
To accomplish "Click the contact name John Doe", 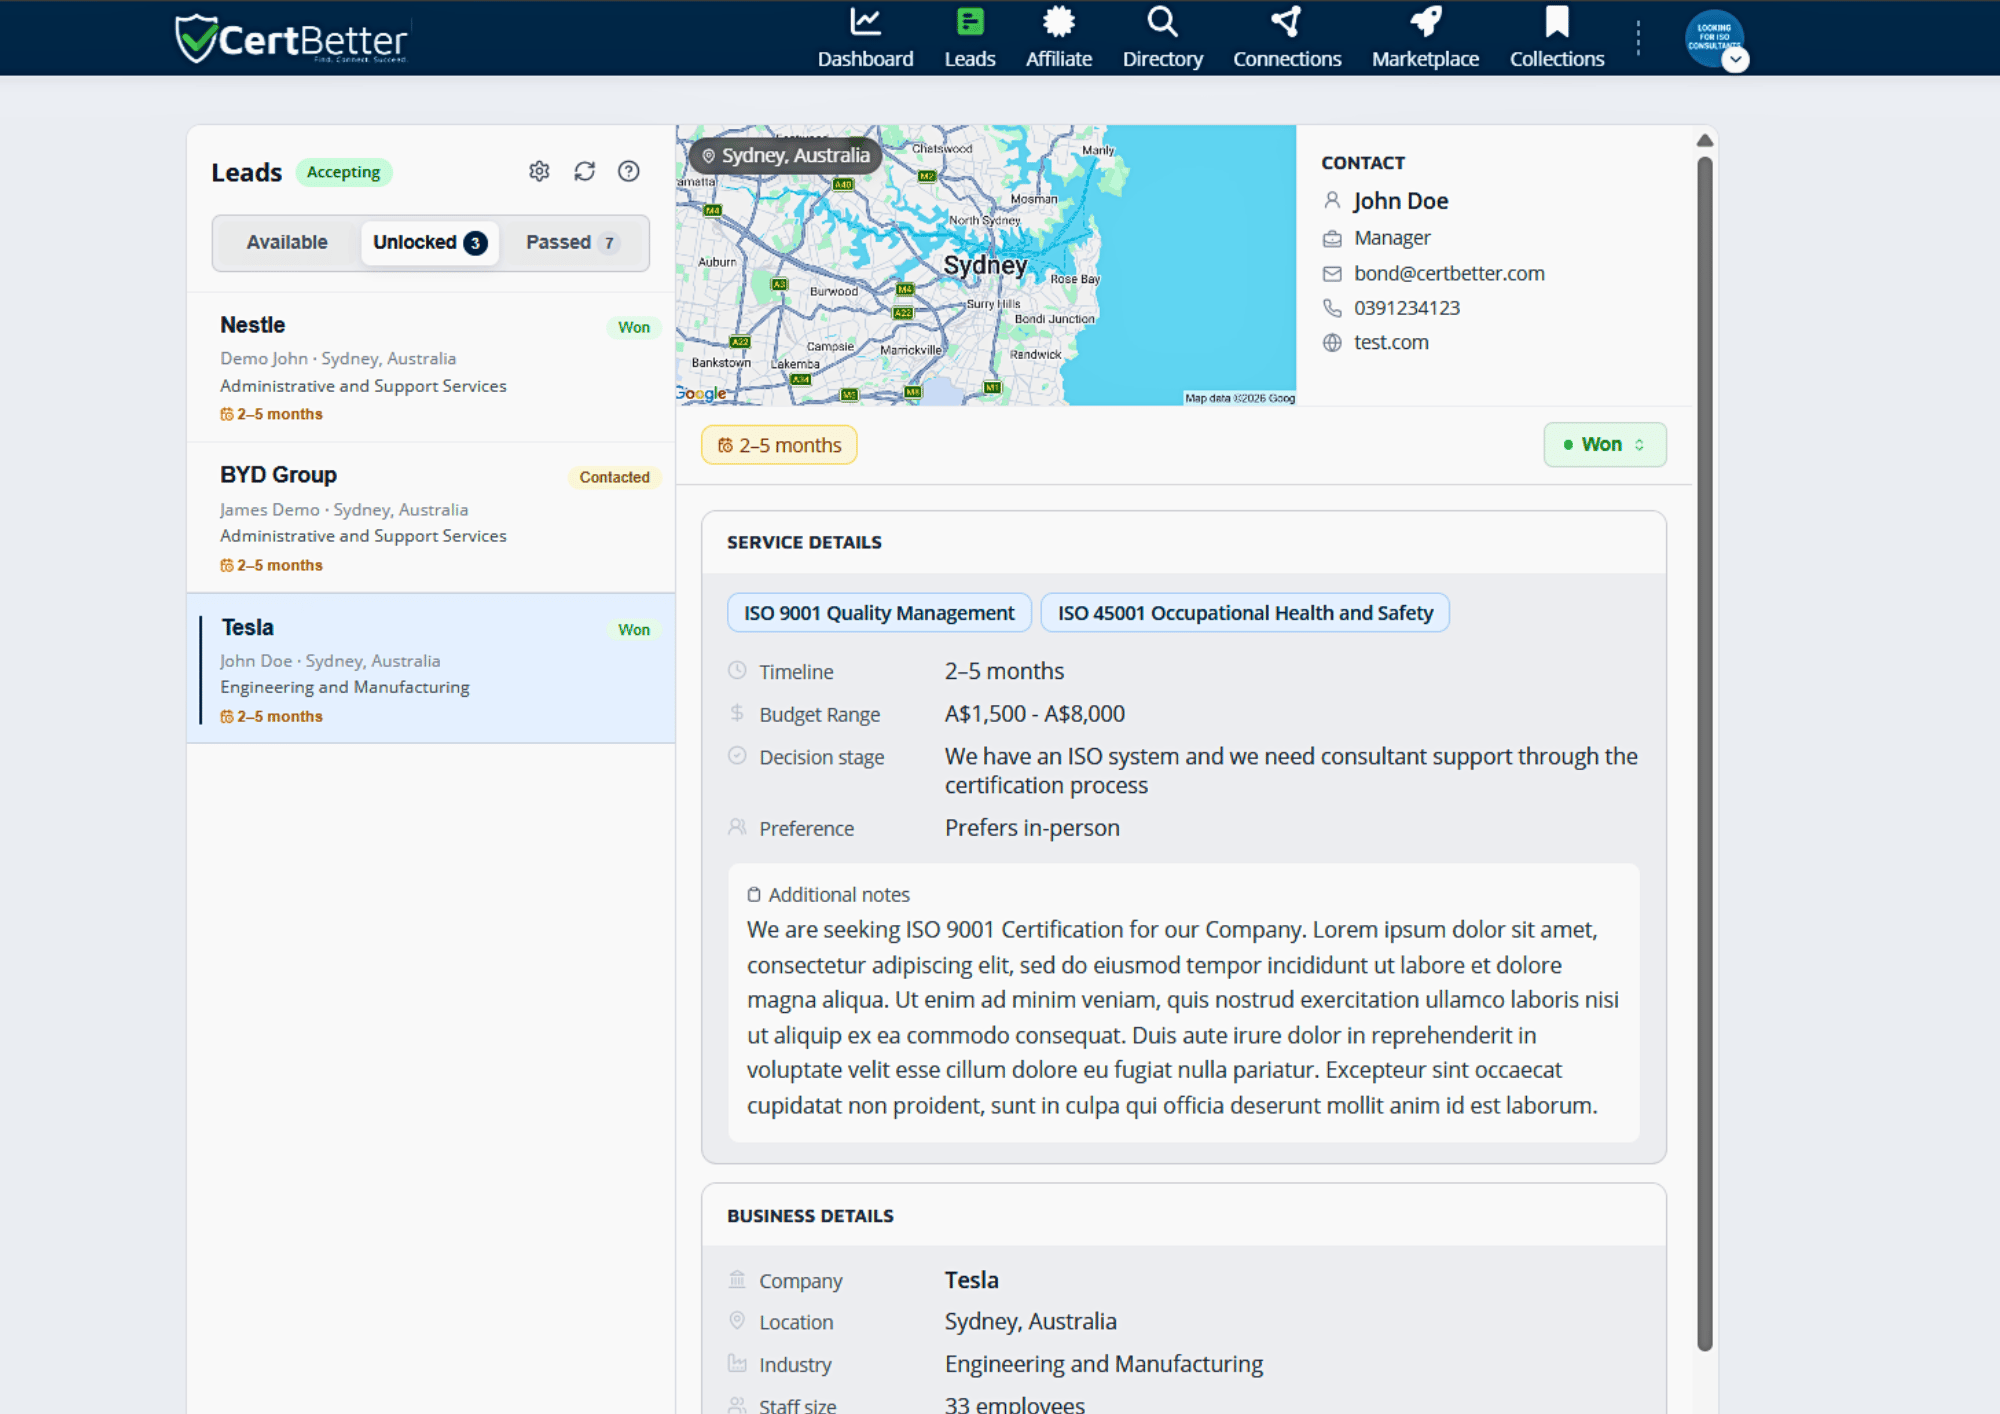I will coord(1400,201).
